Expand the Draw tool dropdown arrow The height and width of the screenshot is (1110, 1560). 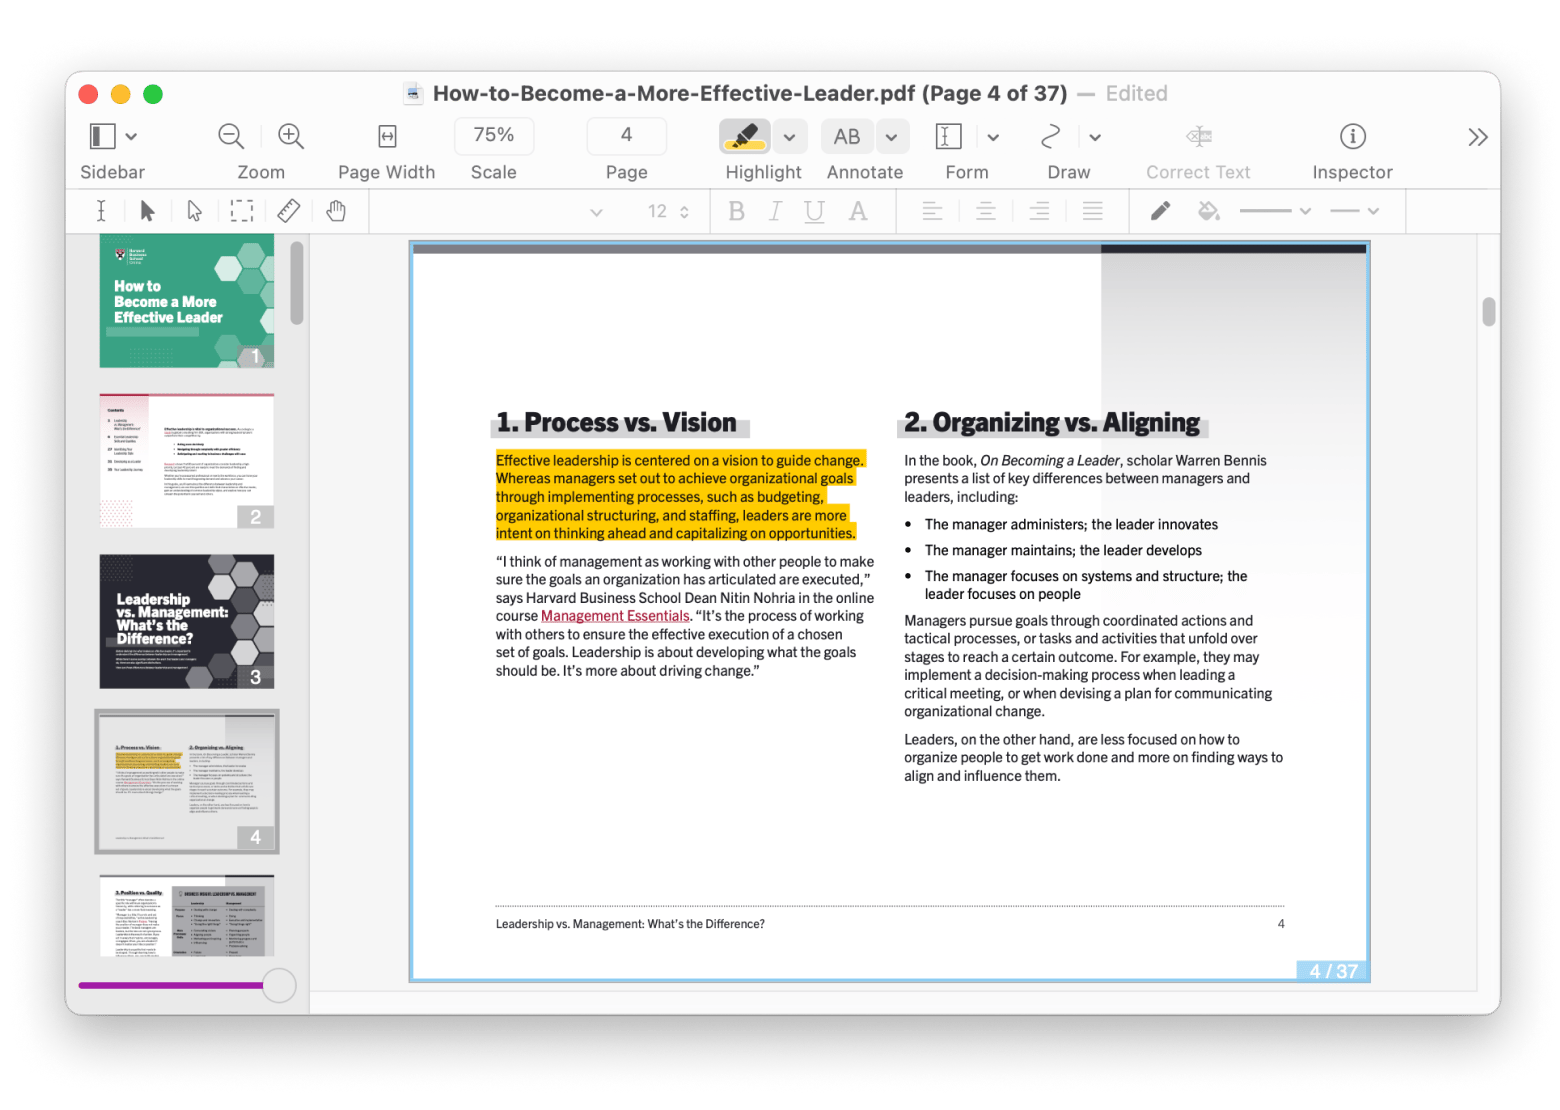1095,137
